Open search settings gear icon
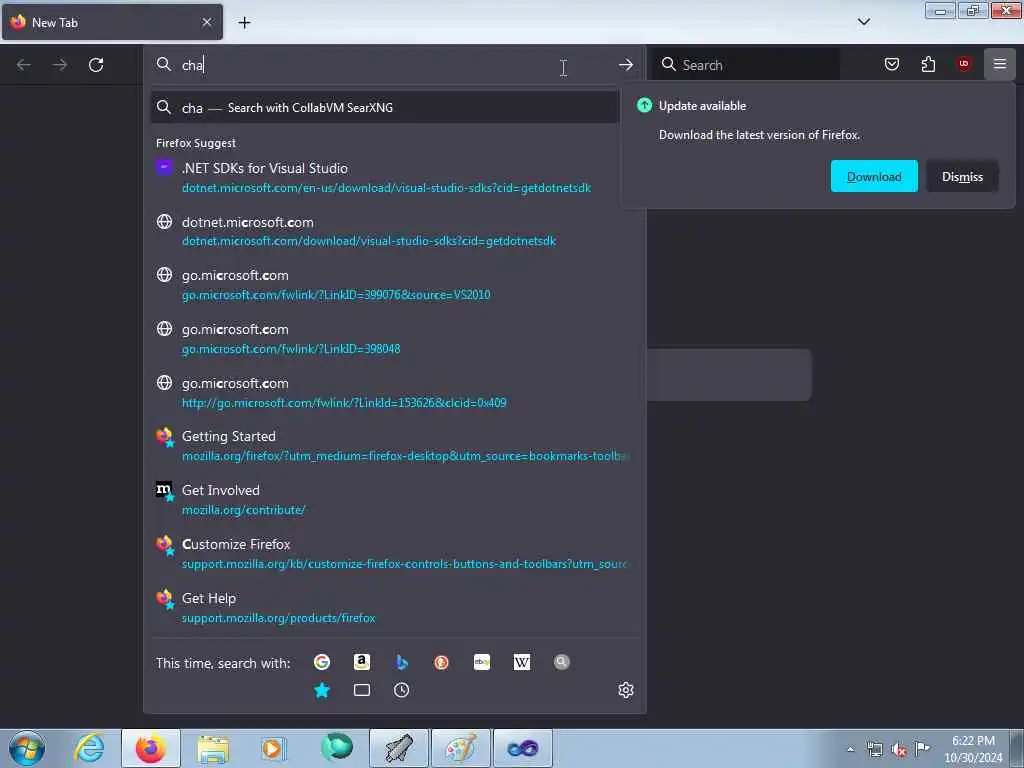1024x768 pixels. coord(626,690)
